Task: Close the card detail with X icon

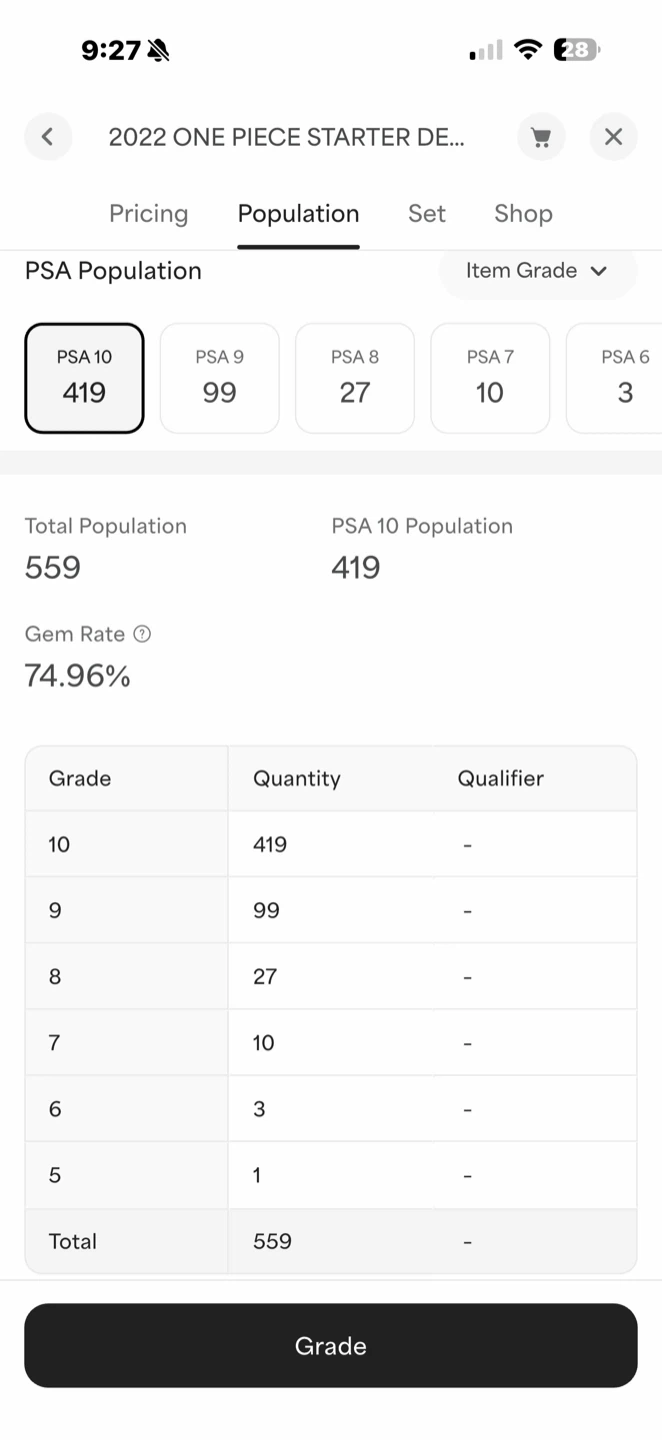Action: point(614,137)
